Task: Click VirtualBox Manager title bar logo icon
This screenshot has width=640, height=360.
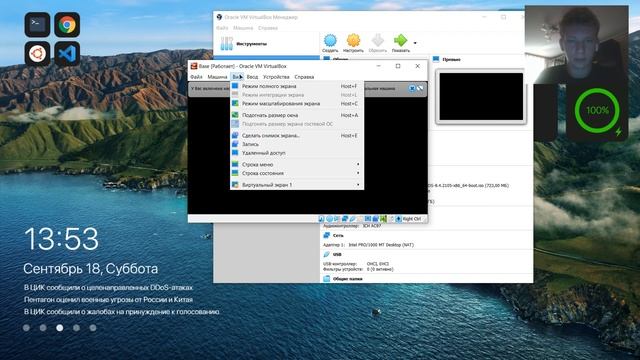Action: (x=219, y=17)
